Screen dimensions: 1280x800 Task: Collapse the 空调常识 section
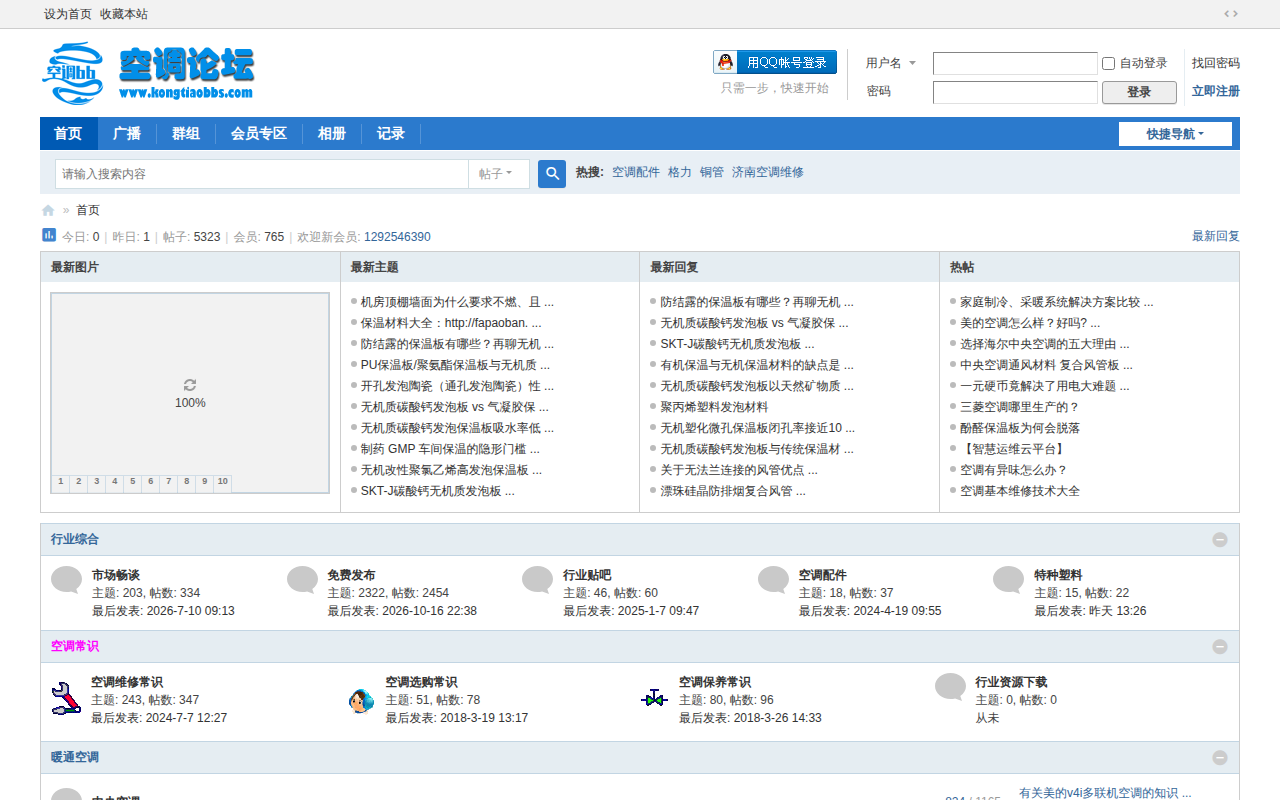coord(1220,647)
